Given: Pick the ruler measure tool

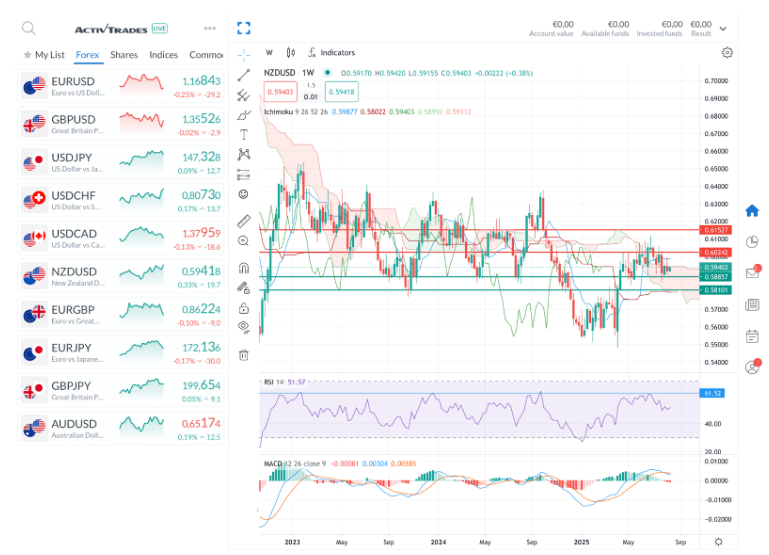Looking at the screenshot, I should (x=244, y=221).
